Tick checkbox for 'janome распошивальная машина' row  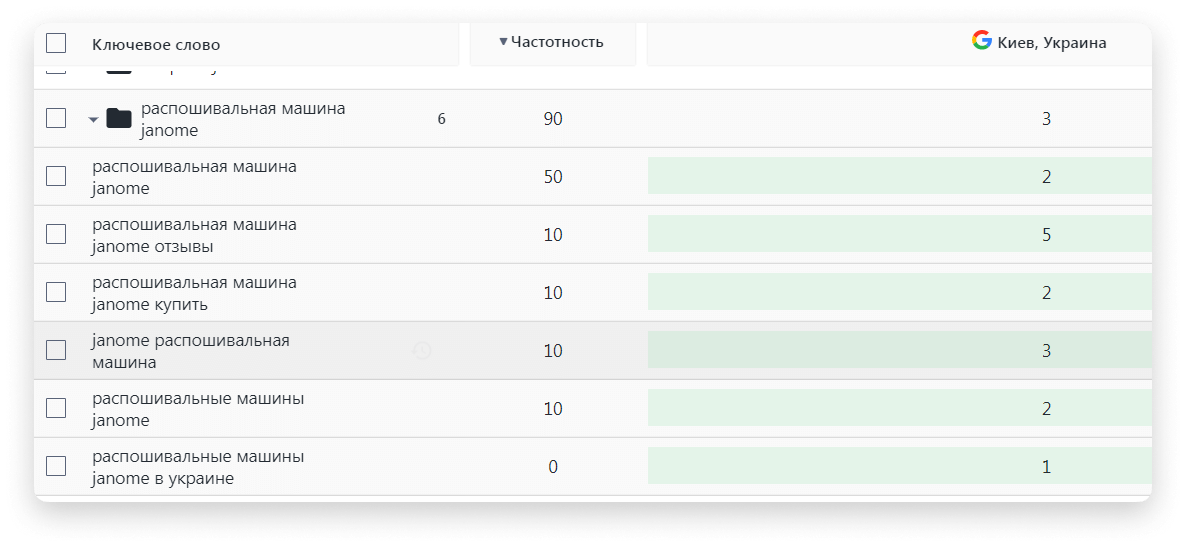click(56, 350)
